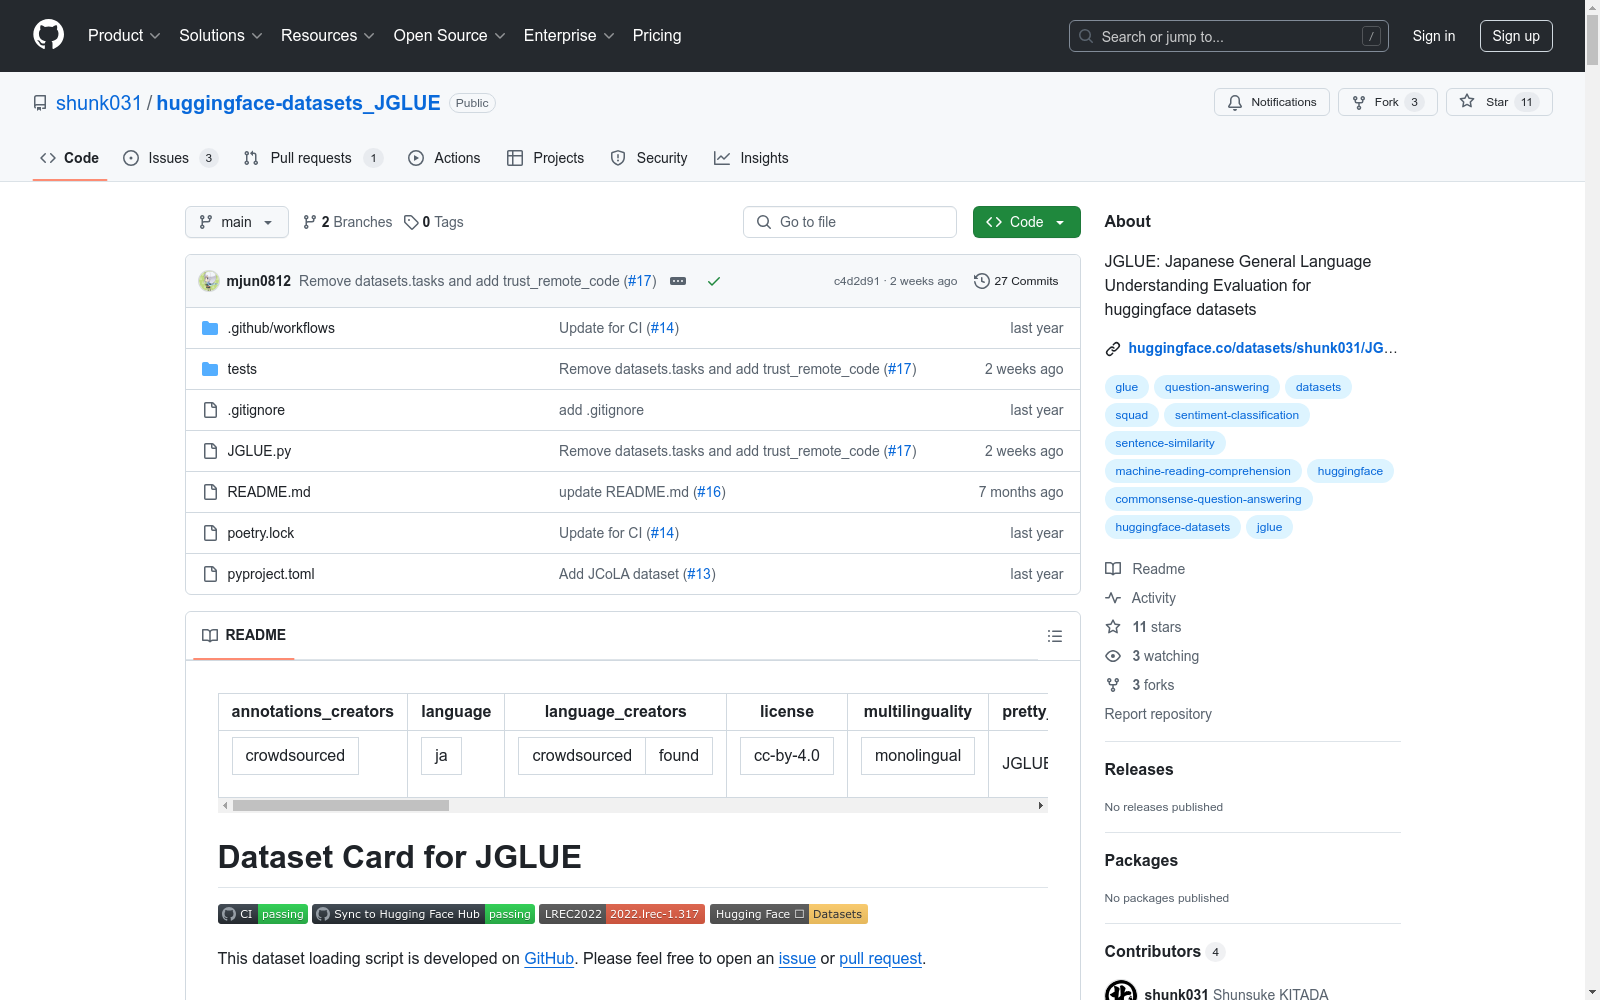Click the forks icon in About sidebar
Screen dimensions: 1600x1000
[x=1113, y=685]
